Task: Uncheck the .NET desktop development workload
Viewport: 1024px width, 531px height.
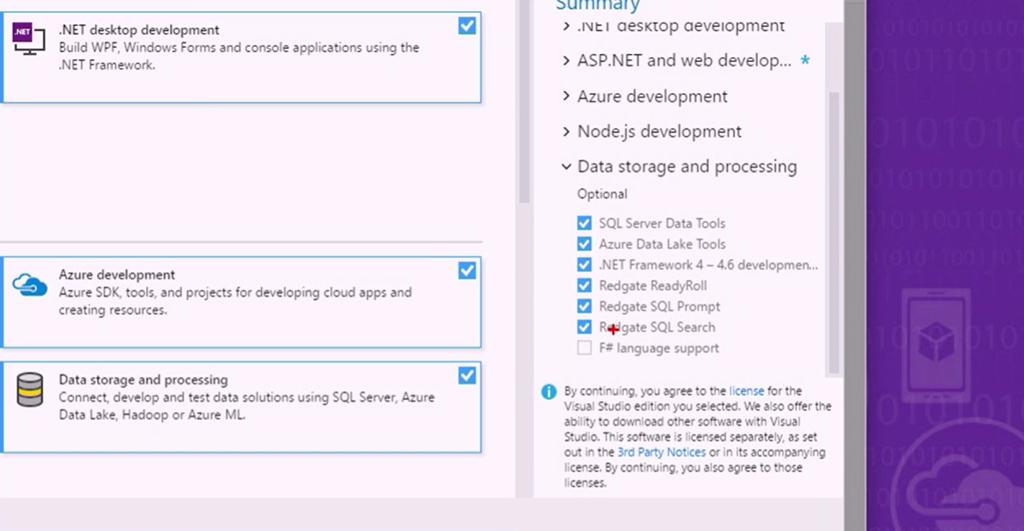Action: pyautogui.click(x=467, y=26)
